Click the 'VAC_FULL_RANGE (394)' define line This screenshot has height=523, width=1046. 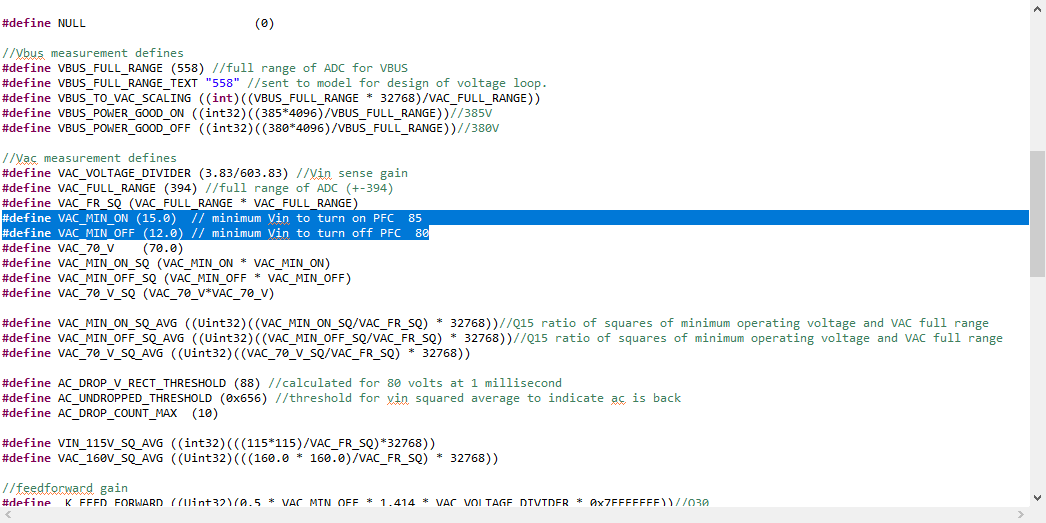[198, 188]
